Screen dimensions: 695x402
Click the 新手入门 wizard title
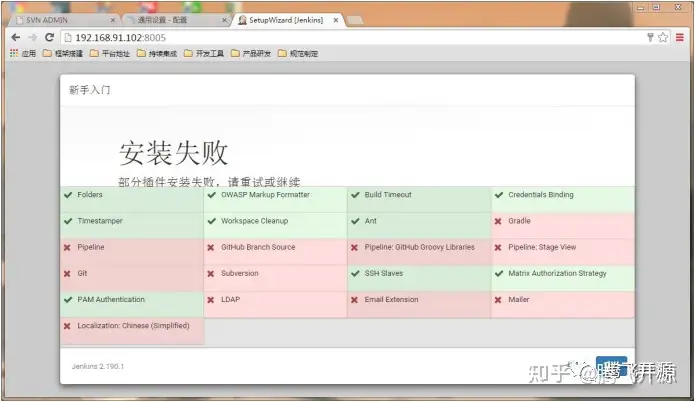(x=90, y=90)
